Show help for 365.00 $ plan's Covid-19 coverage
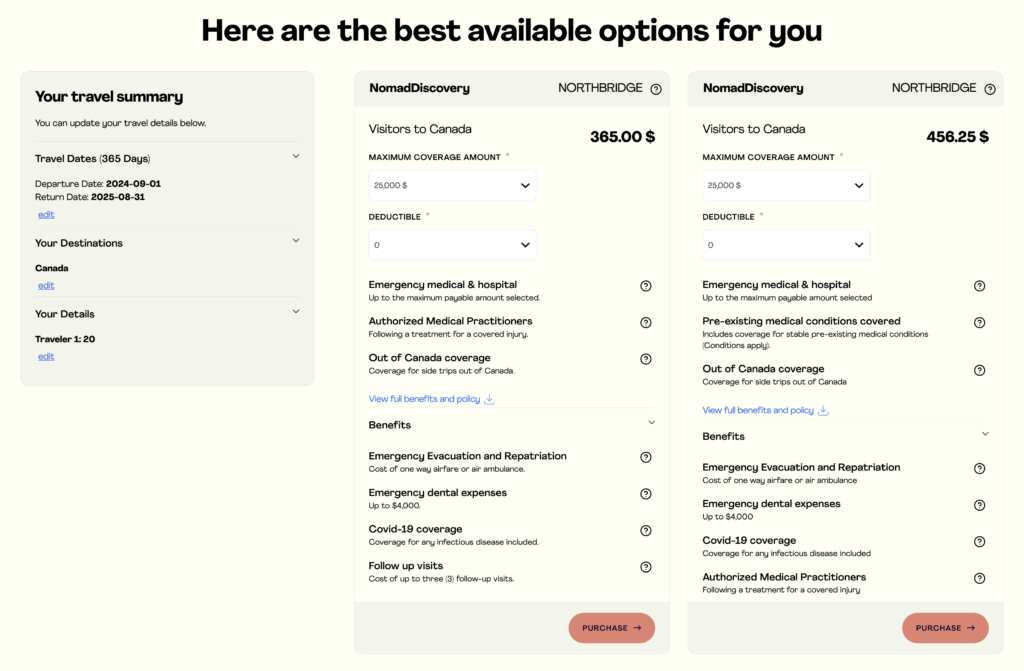Viewport: 1024px width, 671px height. pos(646,530)
